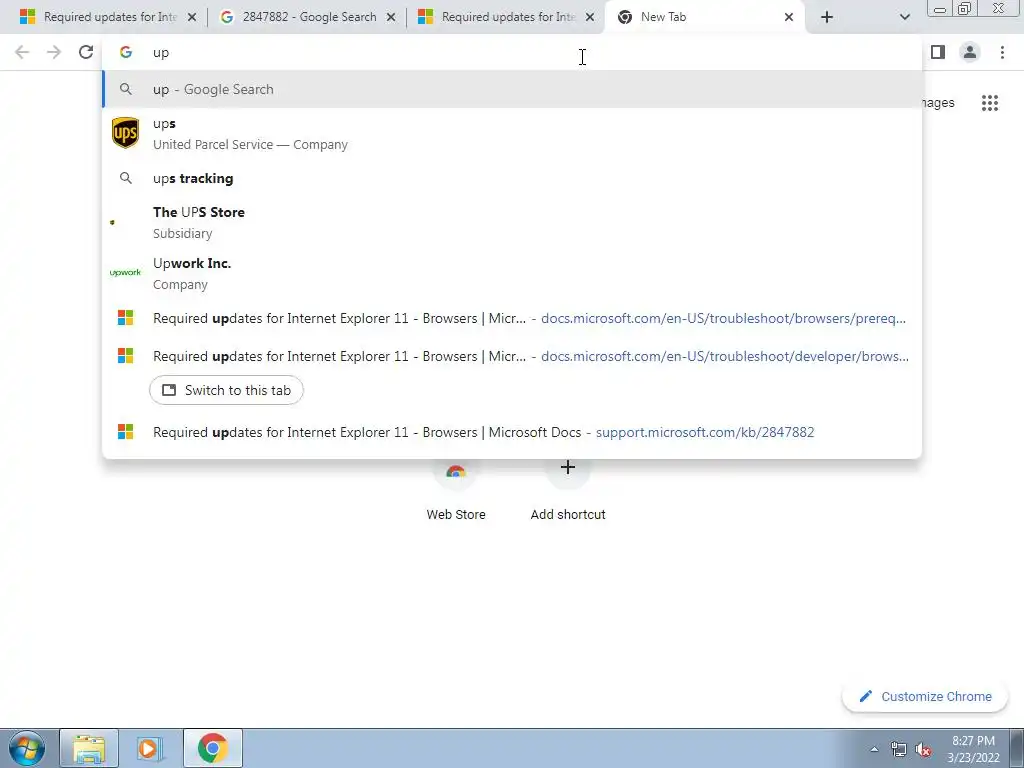
Task: Choose the 'ups' United Parcel Service suggestion
Action: pyautogui.click(x=512, y=134)
